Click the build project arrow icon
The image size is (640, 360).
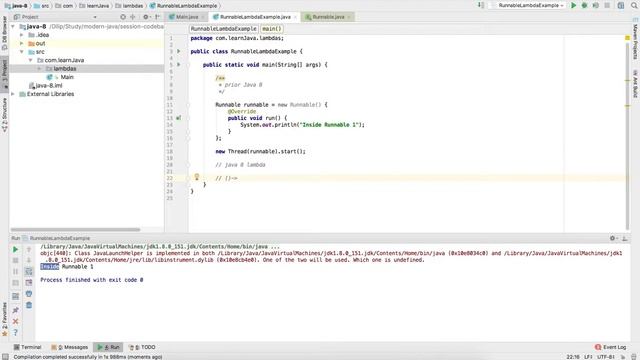coord(481,5)
